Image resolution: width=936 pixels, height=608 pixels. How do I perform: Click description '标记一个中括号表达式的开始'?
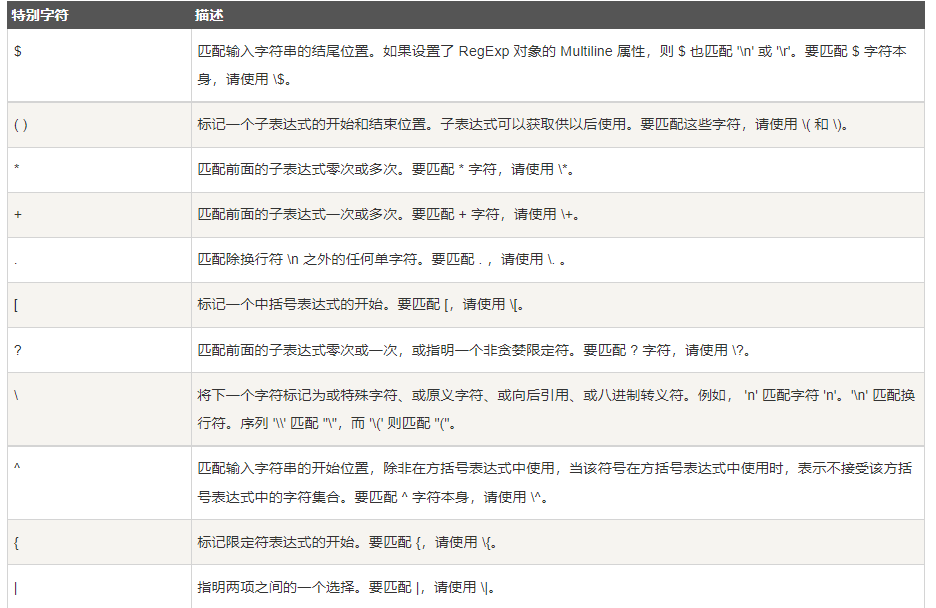558,305
